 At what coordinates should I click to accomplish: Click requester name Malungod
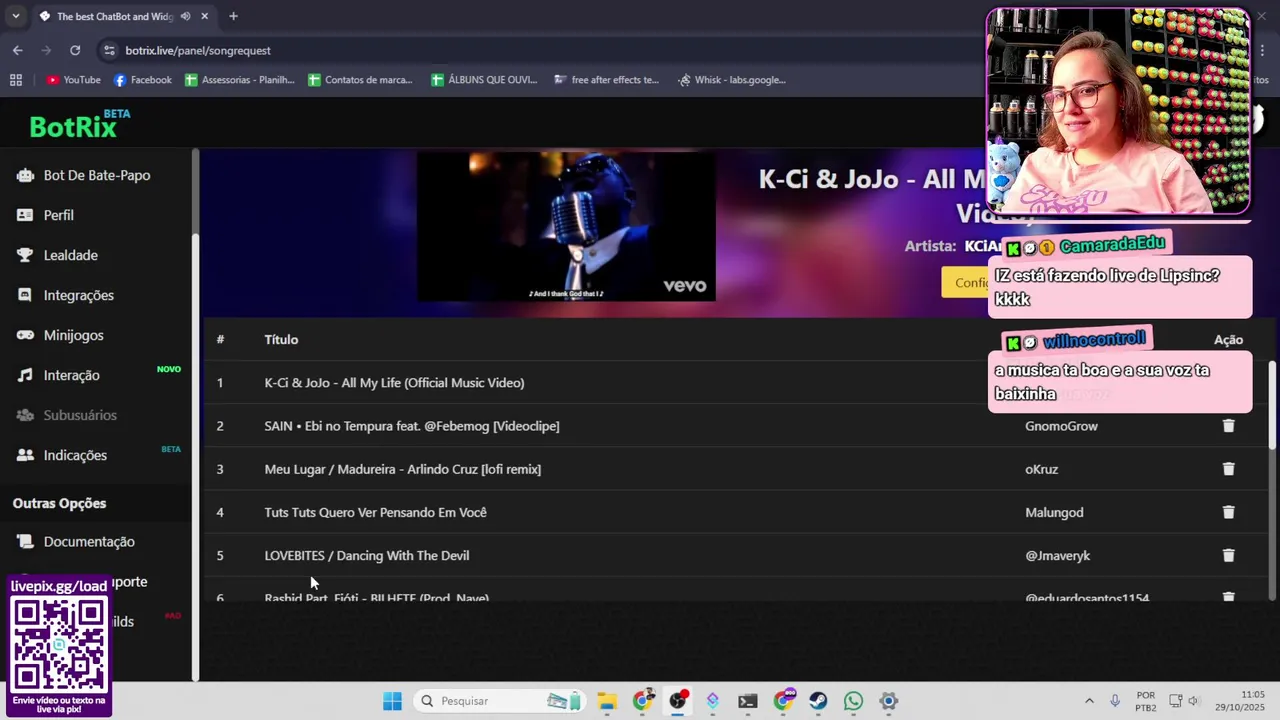coord(1054,512)
